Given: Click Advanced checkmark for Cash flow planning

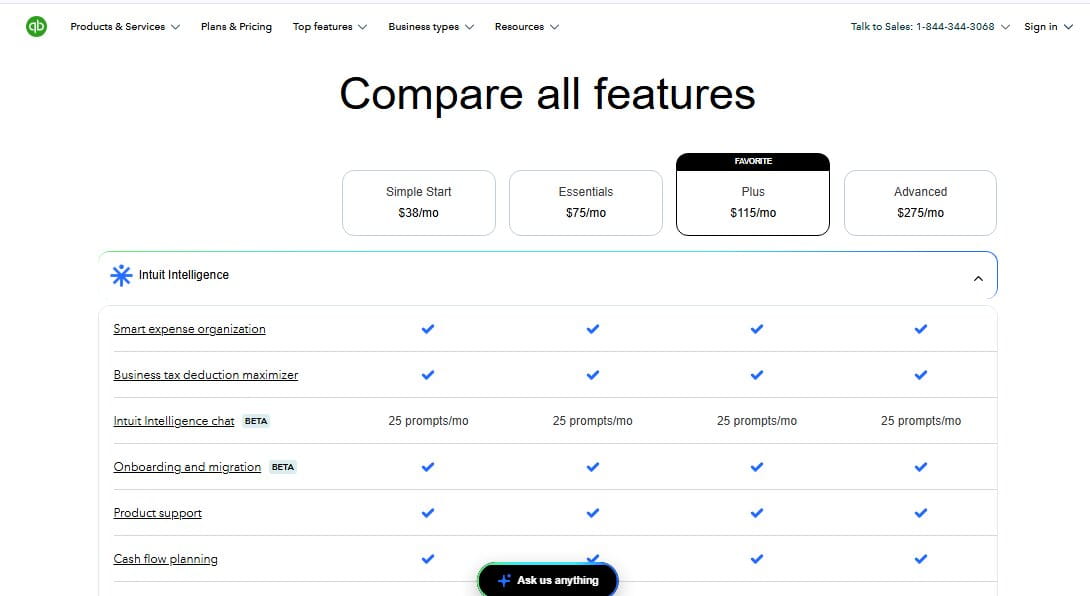Looking at the screenshot, I should 920,558.
